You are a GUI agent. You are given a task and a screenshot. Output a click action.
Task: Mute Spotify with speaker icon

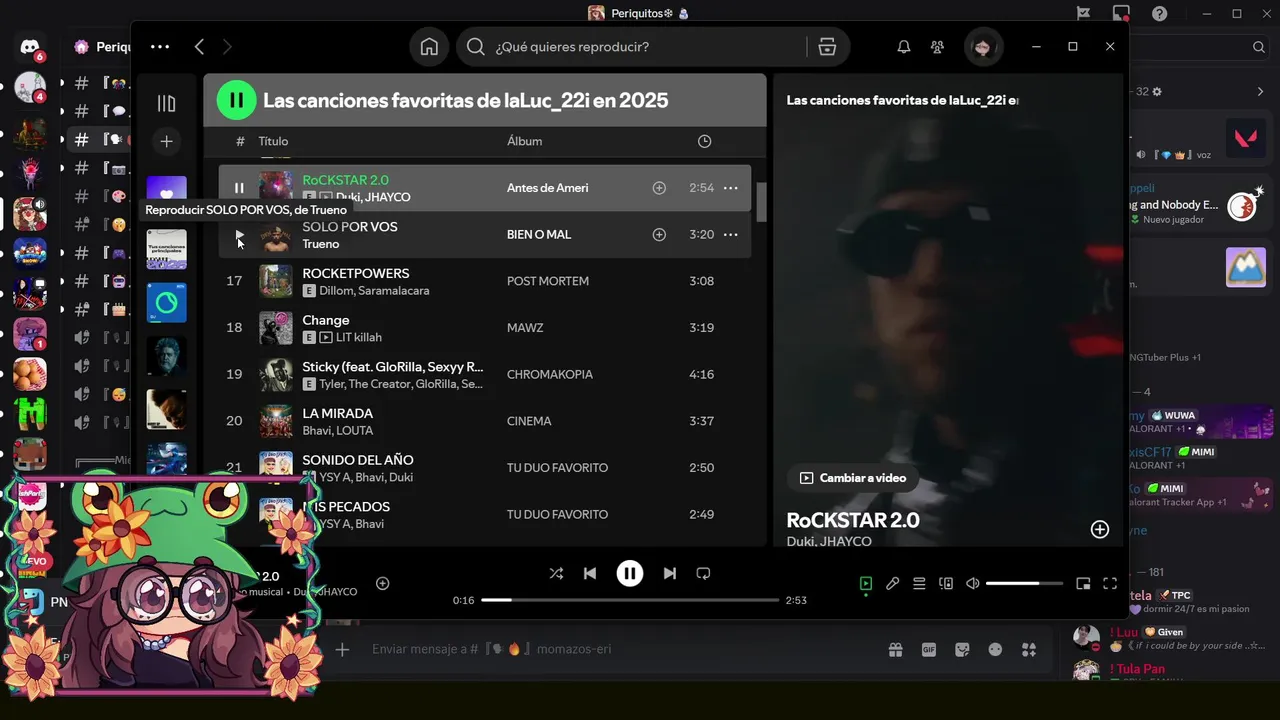pos(973,584)
